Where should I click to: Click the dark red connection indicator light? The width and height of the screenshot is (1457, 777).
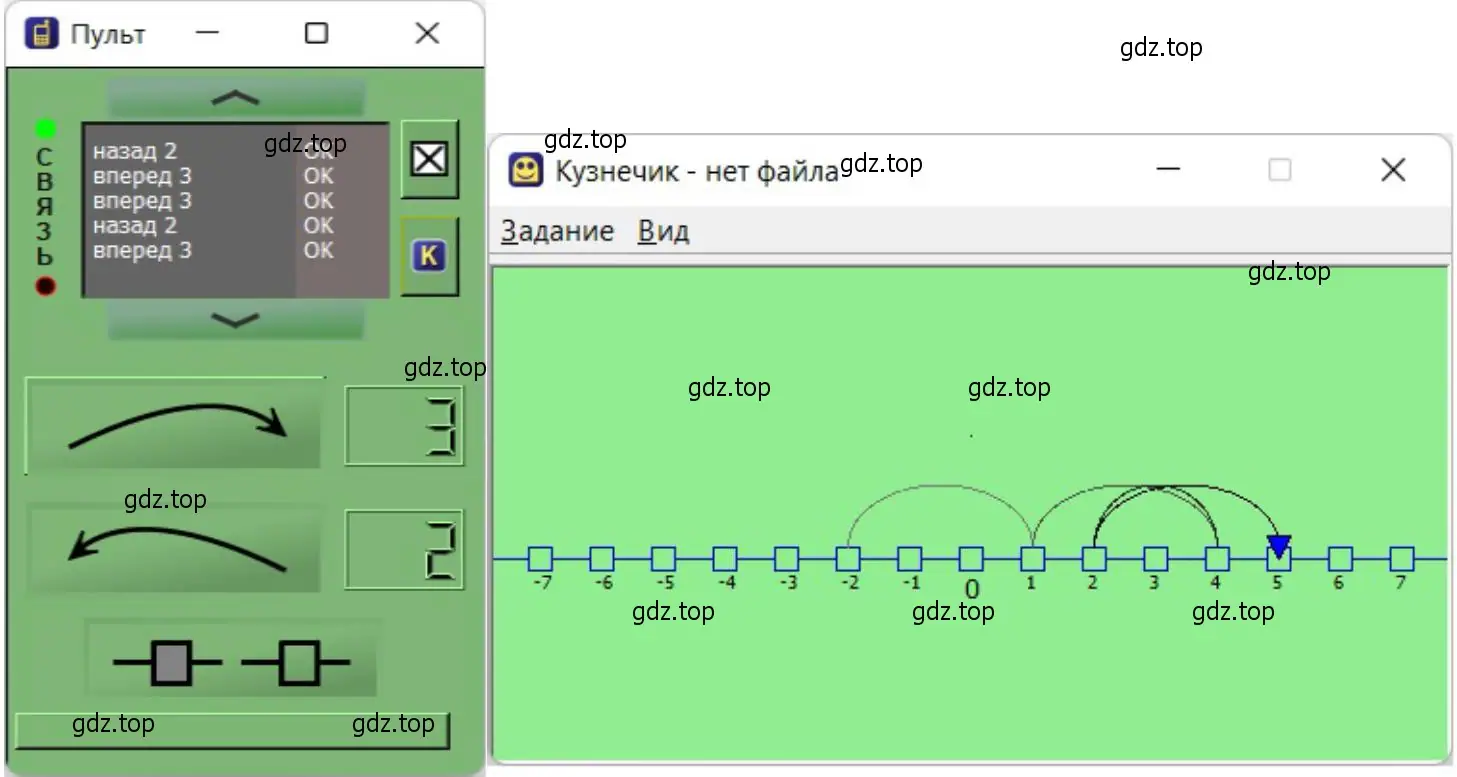45,287
